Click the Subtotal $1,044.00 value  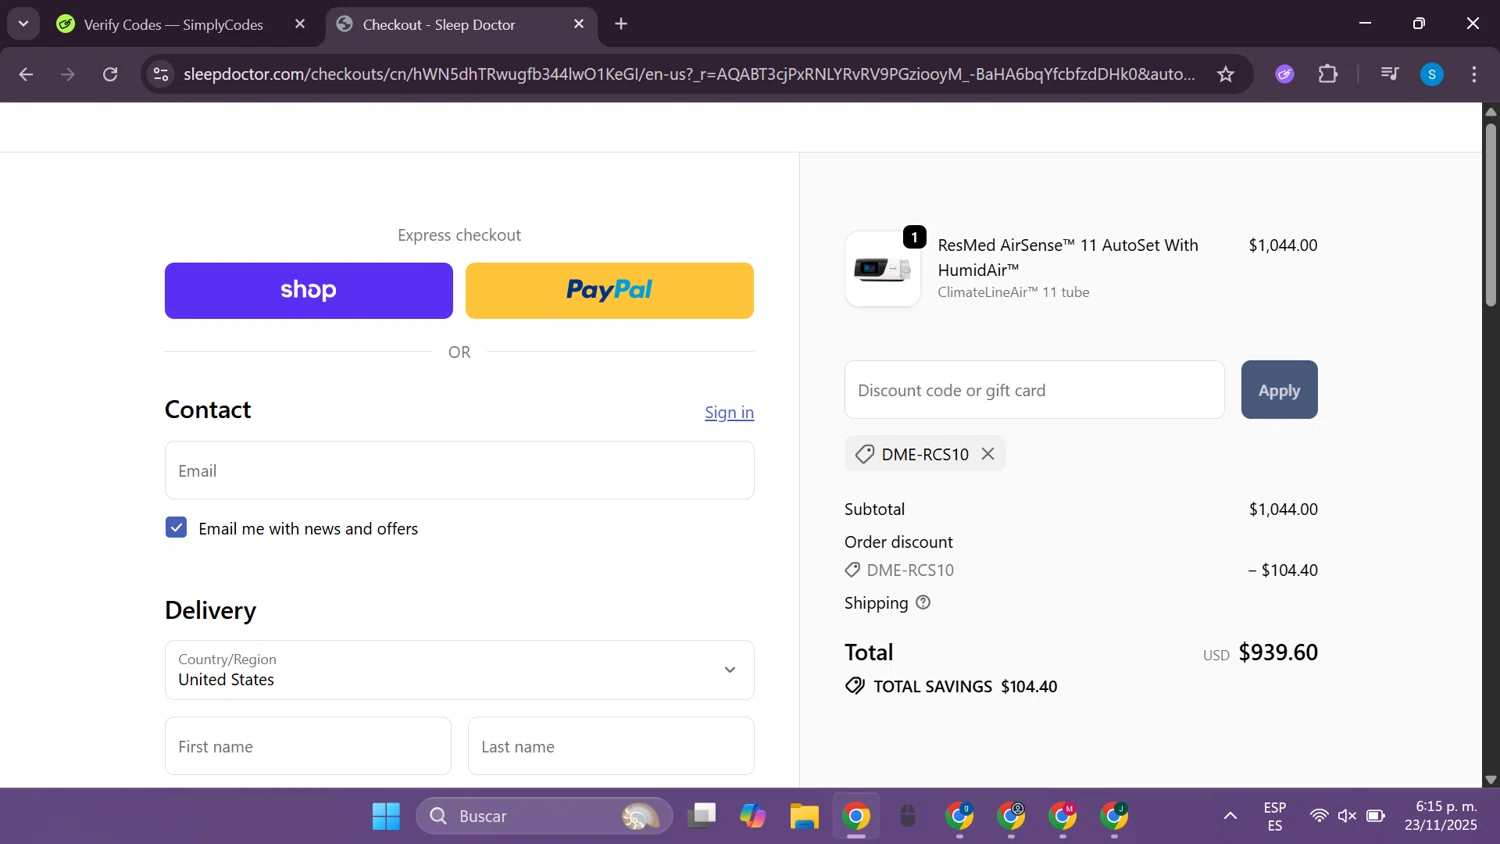point(1283,509)
